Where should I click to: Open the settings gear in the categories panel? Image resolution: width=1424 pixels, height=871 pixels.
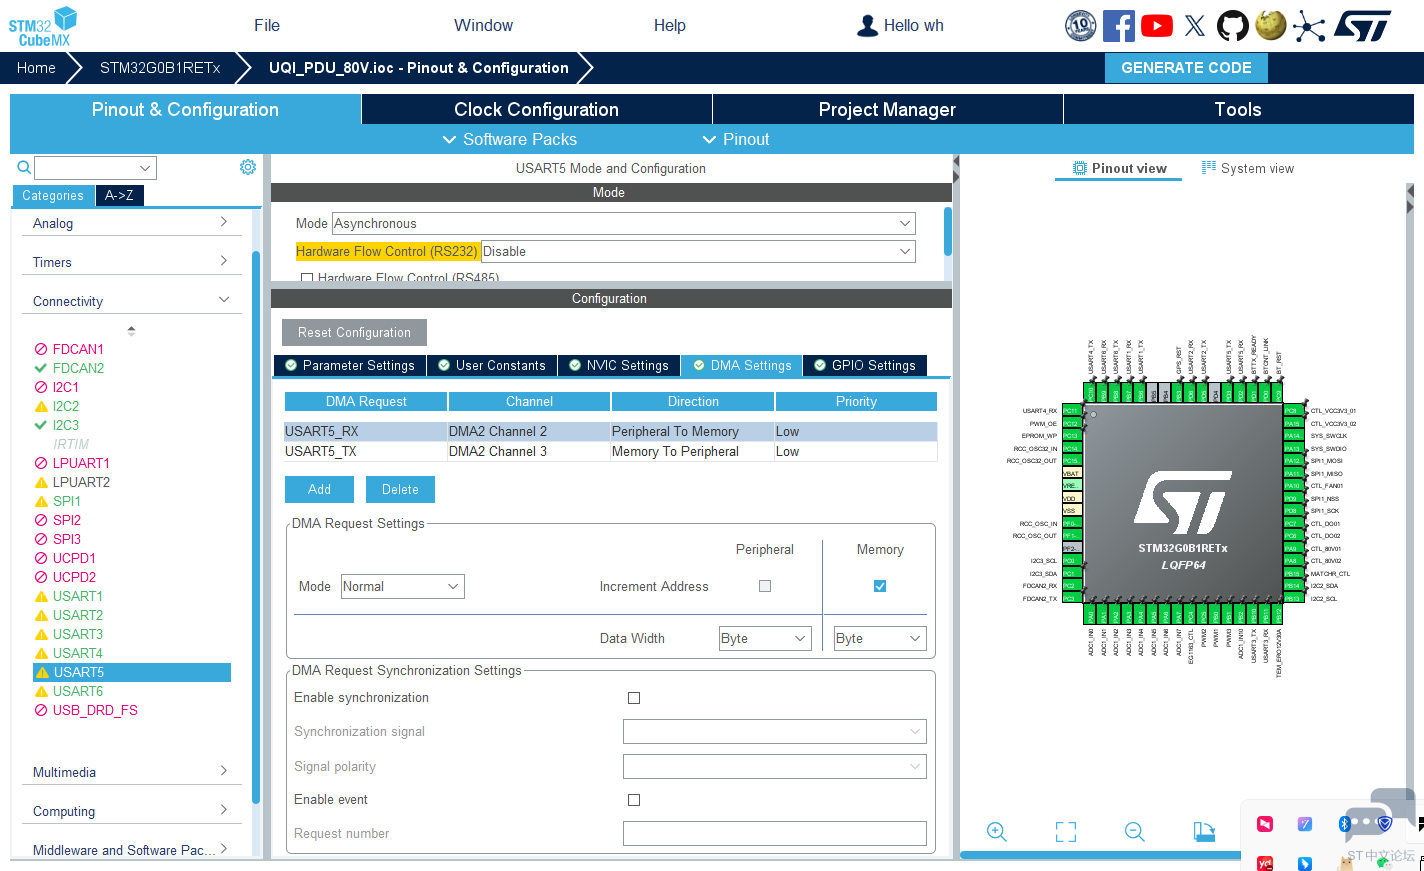[x=248, y=167]
